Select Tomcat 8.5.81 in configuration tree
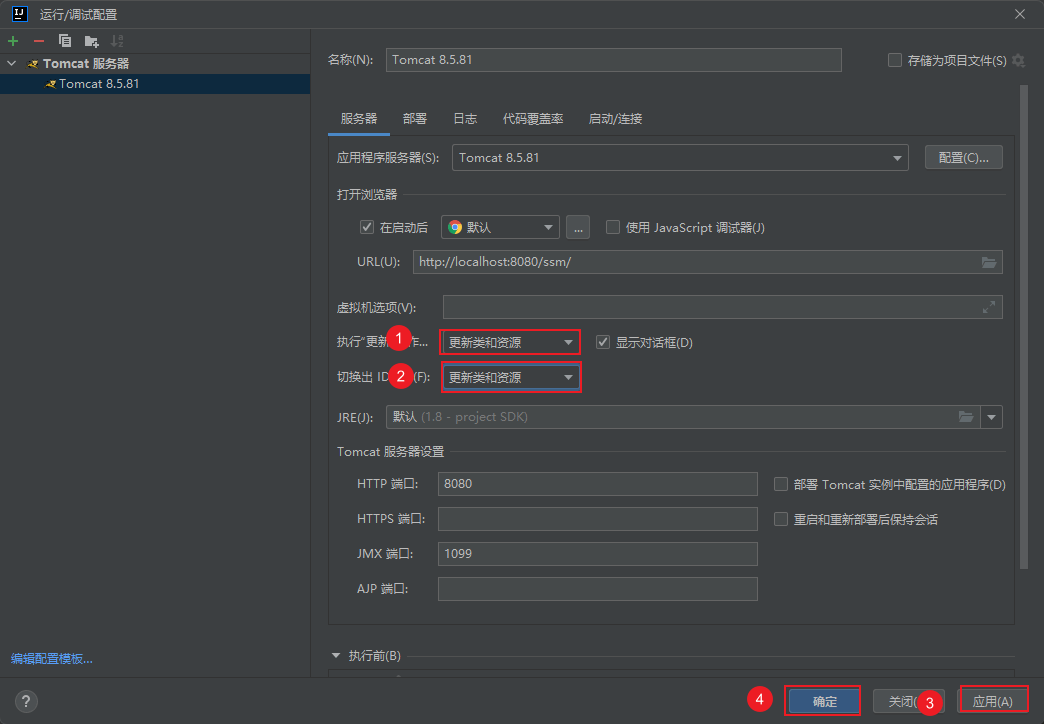The height and width of the screenshot is (724, 1044). pyautogui.click(x=155, y=84)
